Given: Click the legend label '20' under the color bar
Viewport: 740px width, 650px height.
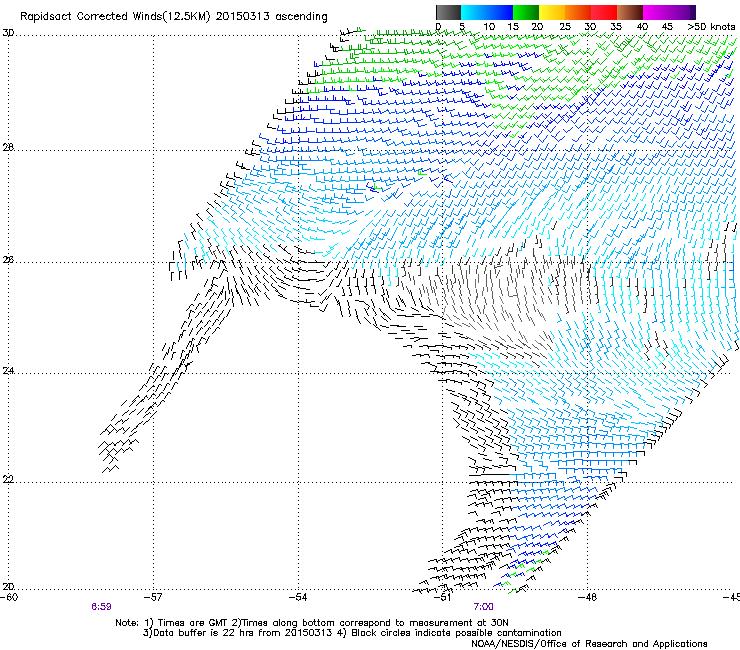Looking at the screenshot, I should (x=537, y=27).
